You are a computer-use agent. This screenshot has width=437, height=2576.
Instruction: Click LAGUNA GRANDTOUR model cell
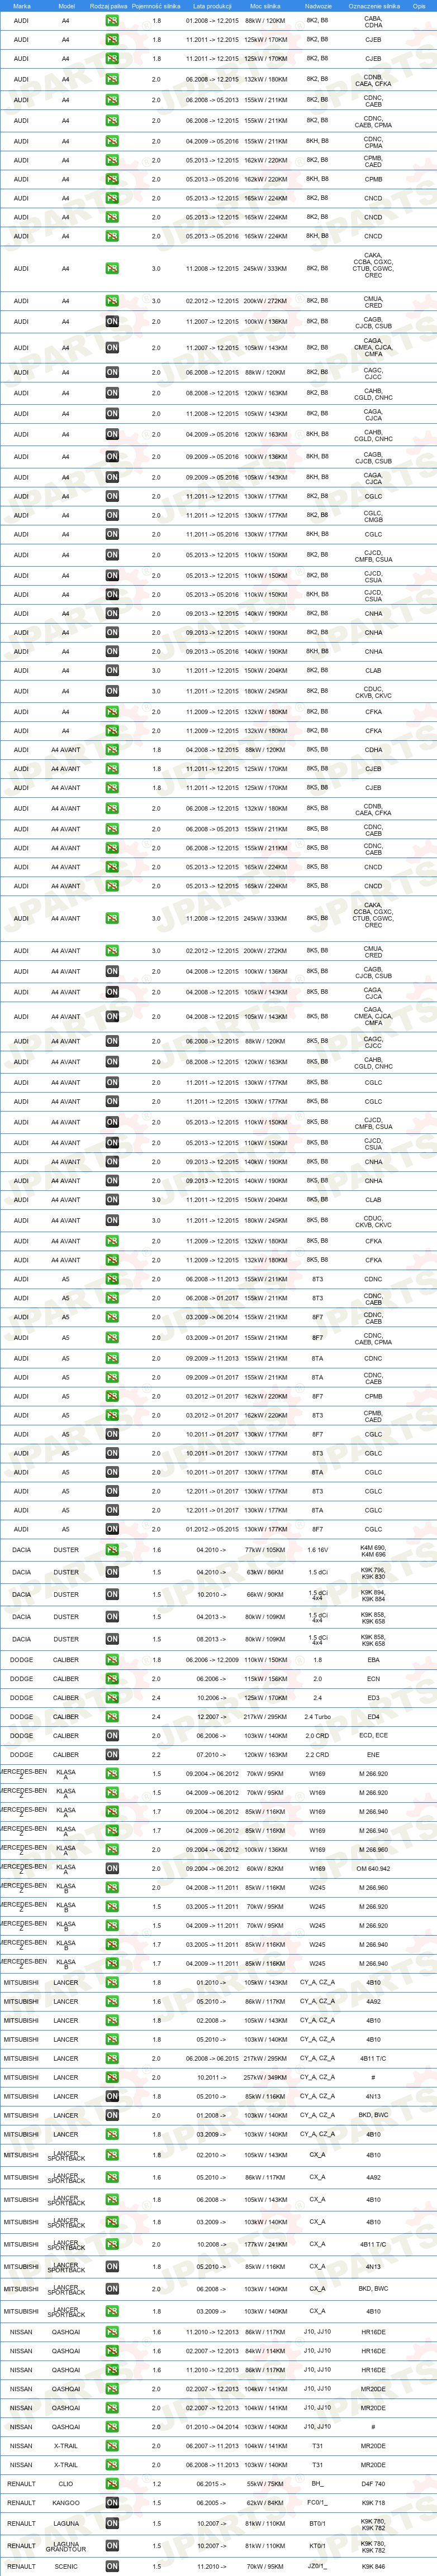click(66, 2546)
